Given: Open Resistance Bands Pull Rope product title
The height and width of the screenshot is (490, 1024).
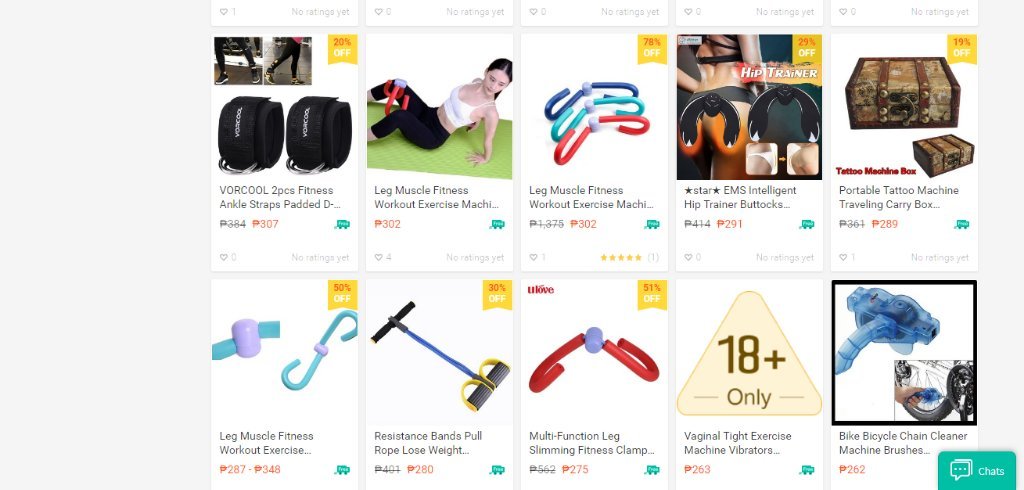Looking at the screenshot, I should coord(428,443).
